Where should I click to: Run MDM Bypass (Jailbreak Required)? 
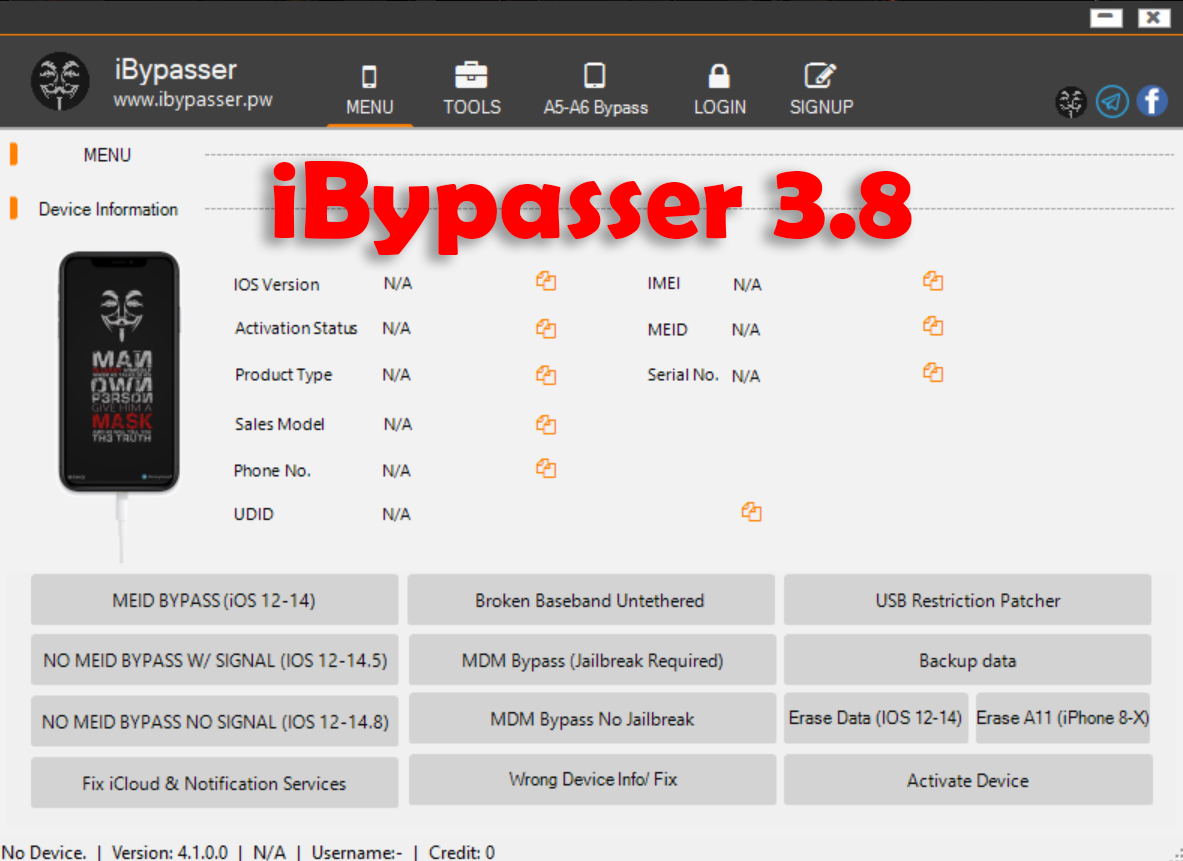point(592,660)
